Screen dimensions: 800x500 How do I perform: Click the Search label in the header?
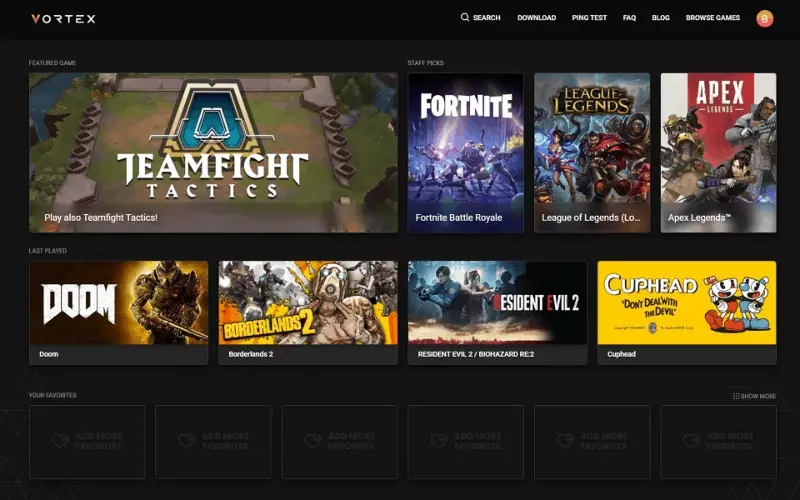click(x=486, y=17)
